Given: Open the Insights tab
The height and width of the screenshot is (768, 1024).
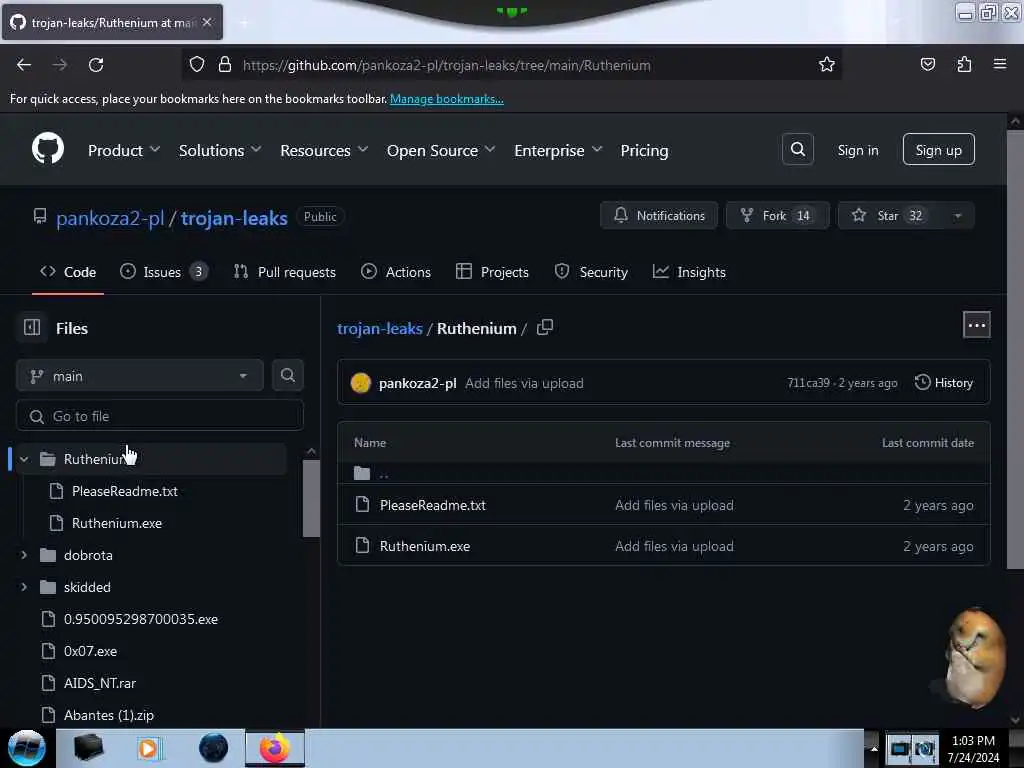Looking at the screenshot, I should tap(689, 272).
